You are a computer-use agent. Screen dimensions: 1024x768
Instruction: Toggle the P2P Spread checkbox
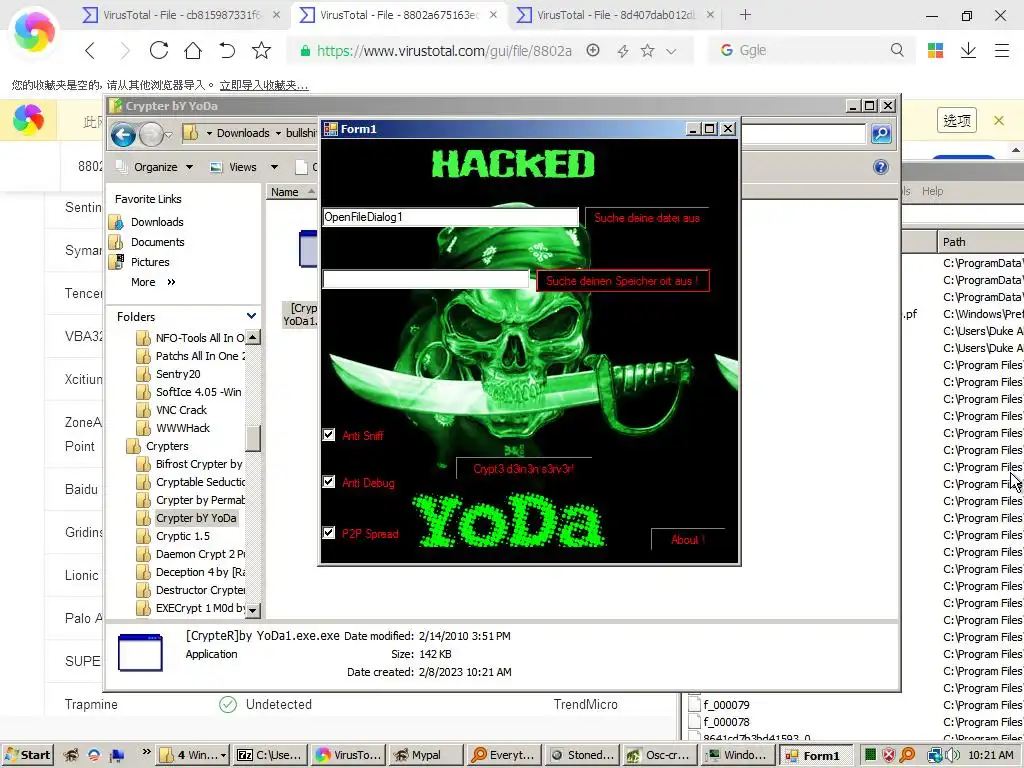click(x=329, y=533)
